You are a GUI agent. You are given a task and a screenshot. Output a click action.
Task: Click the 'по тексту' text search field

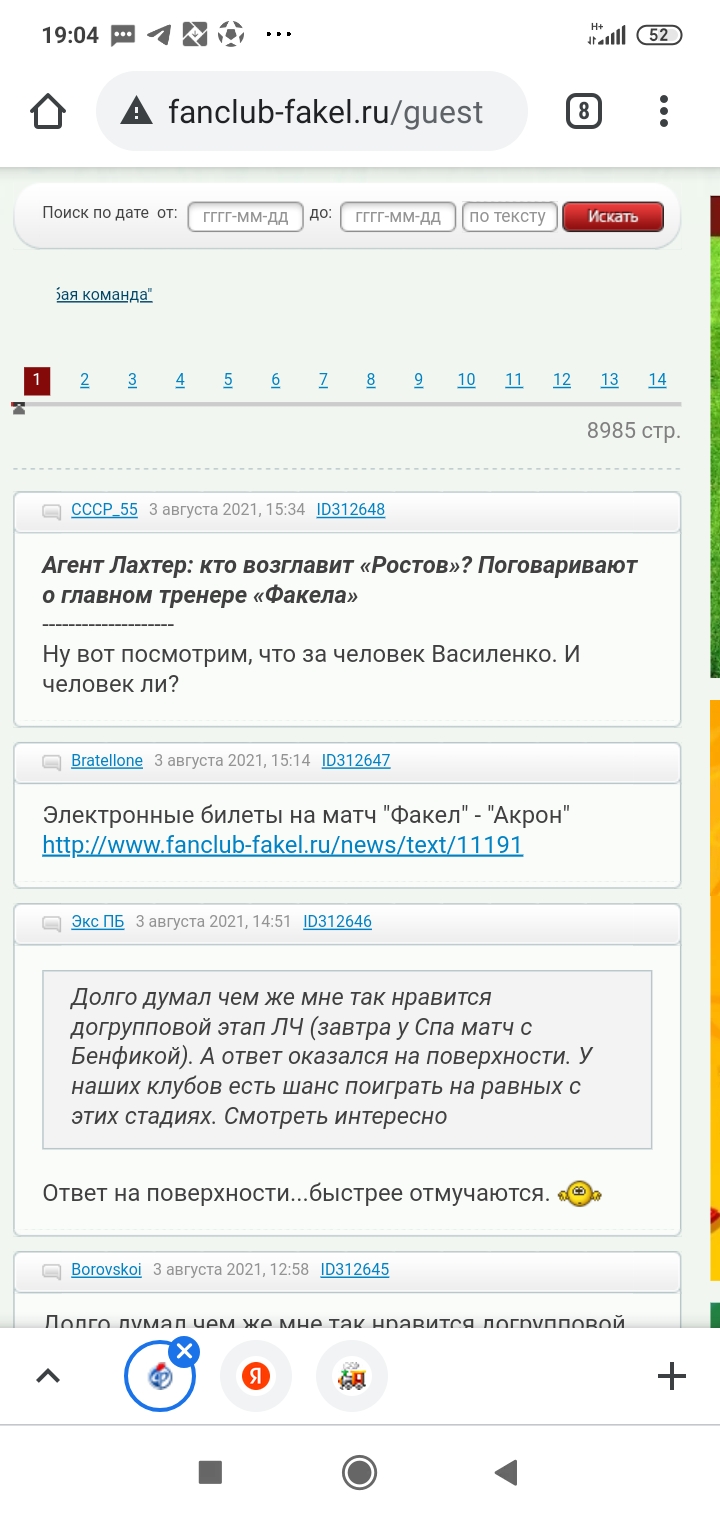[x=507, y=216]
